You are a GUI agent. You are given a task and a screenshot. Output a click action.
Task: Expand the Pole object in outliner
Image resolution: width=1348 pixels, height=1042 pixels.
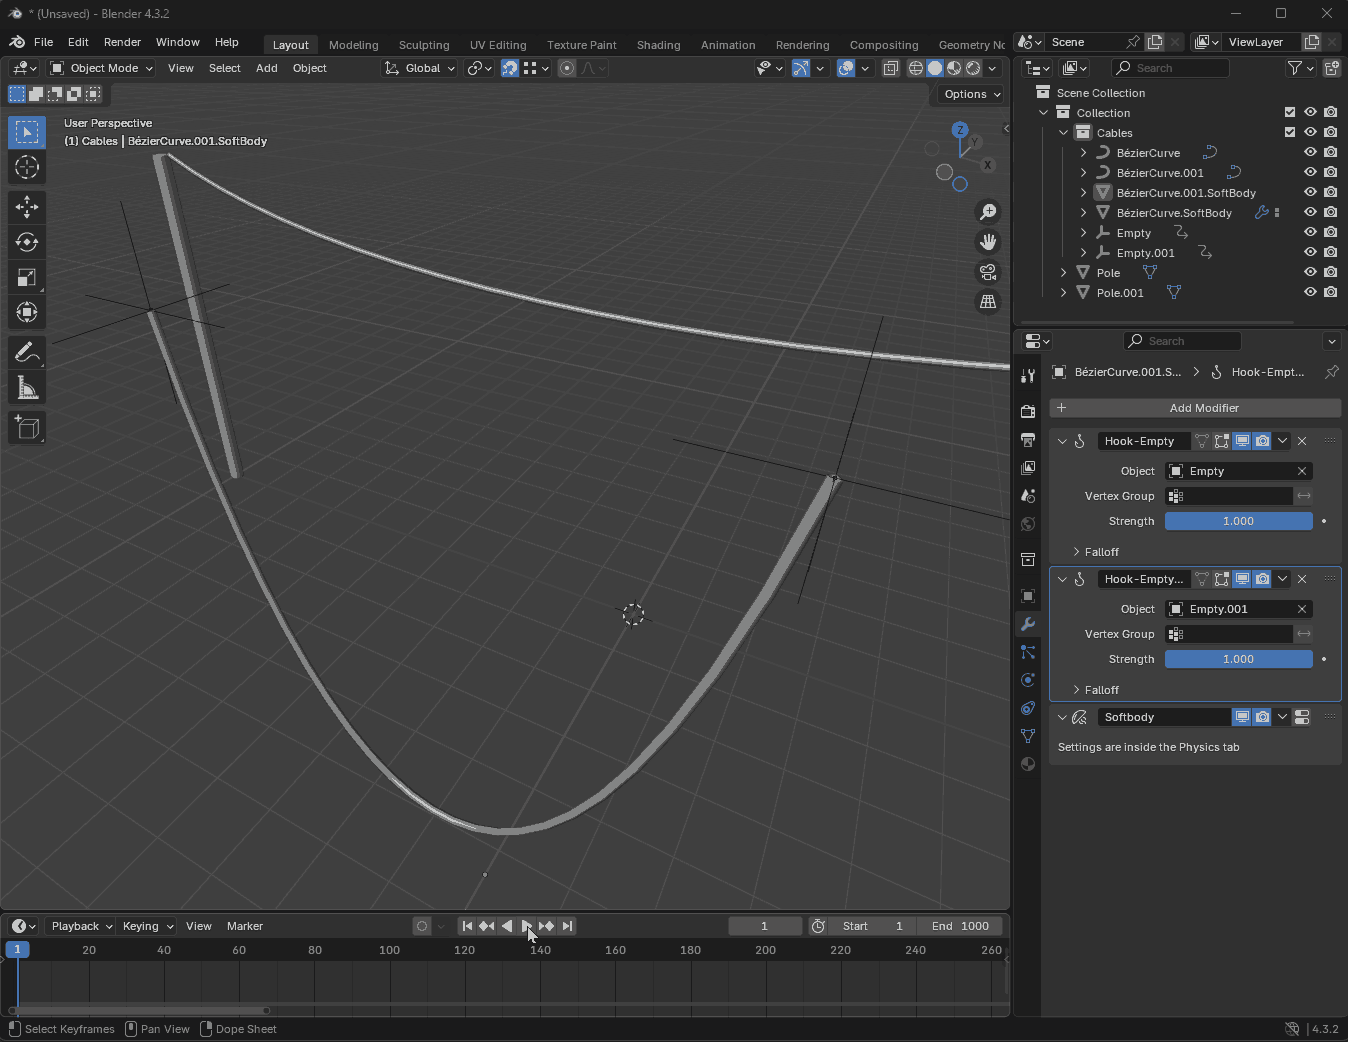[x=1063, y=273]
